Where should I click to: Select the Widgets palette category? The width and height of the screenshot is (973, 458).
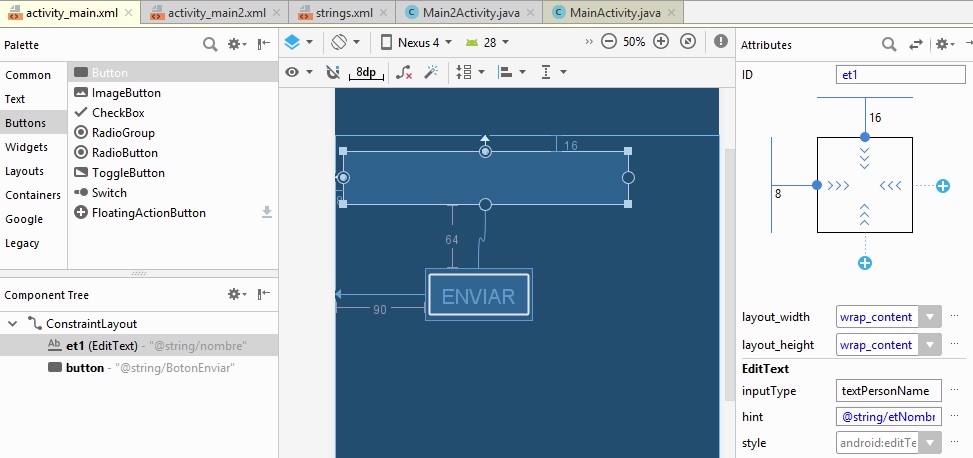coord(26,147)
